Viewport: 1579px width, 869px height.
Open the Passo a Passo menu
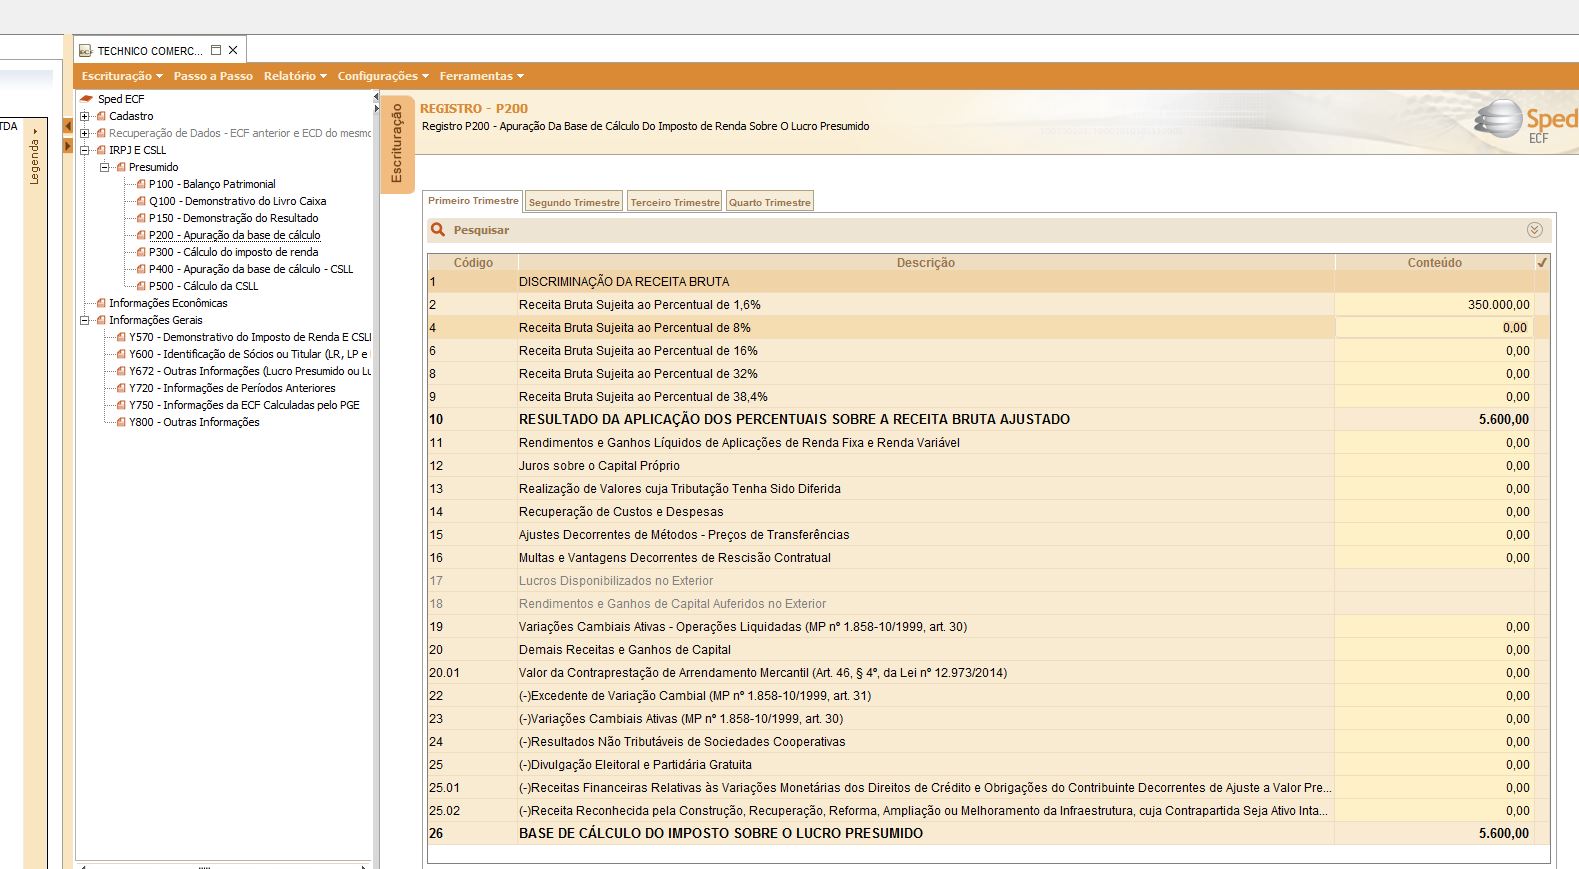click(213, 76)
